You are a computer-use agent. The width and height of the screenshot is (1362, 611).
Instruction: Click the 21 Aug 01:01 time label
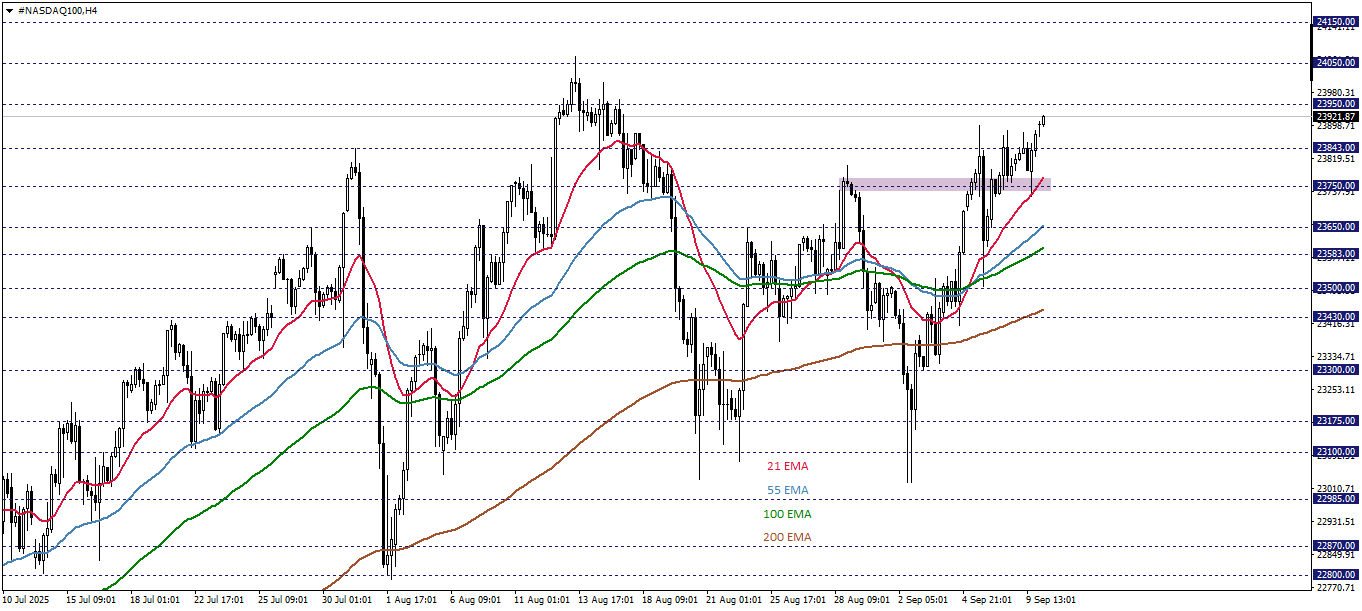pos(732,600)
